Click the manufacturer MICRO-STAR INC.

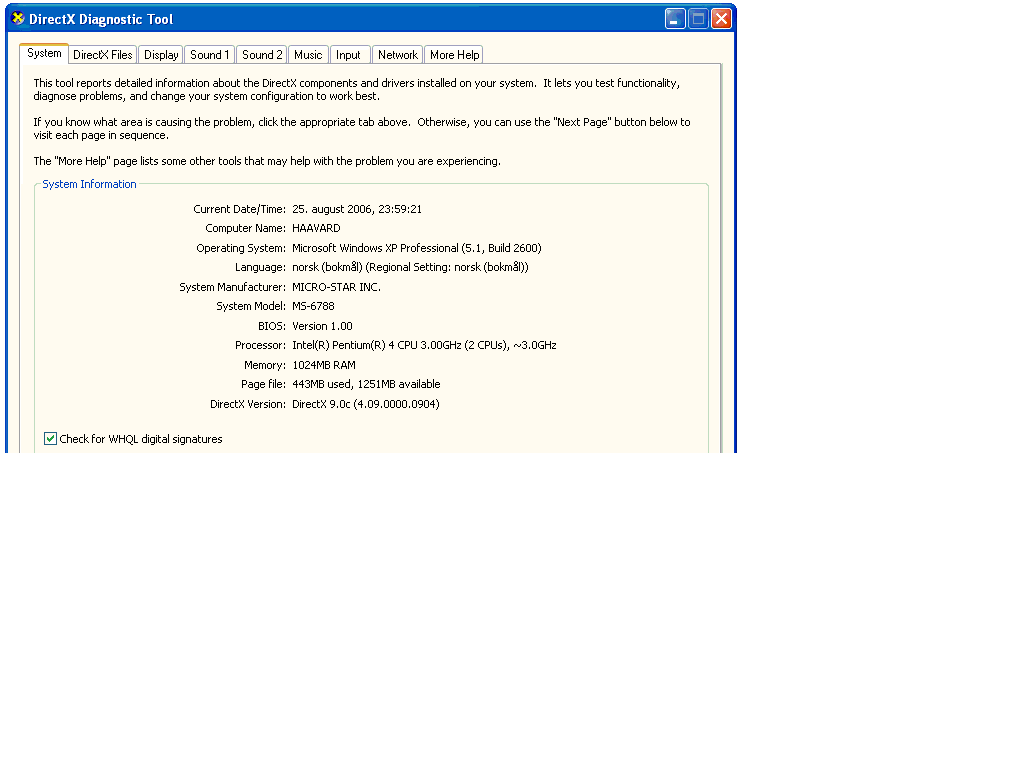pos(336,287)
